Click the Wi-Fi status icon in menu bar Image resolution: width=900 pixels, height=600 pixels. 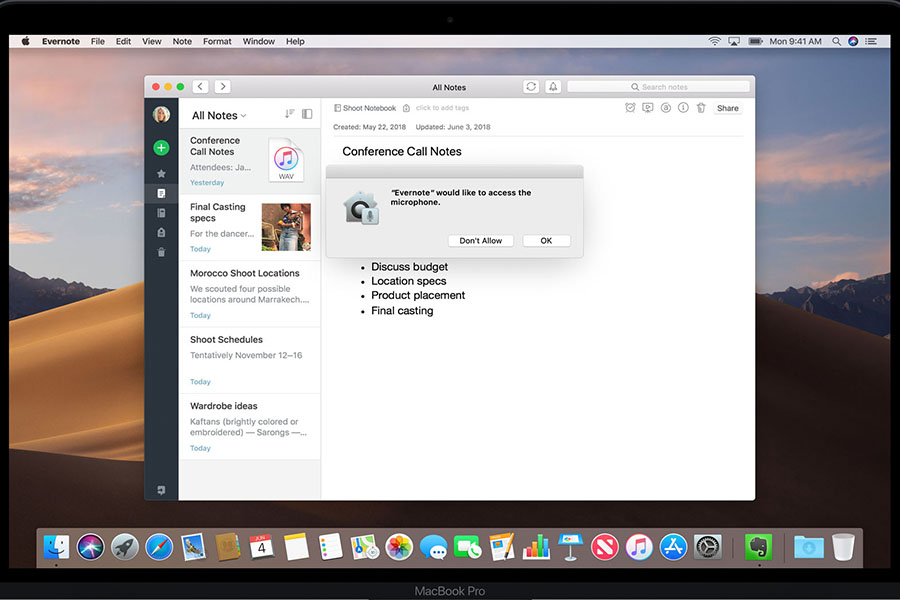[715, 41]
